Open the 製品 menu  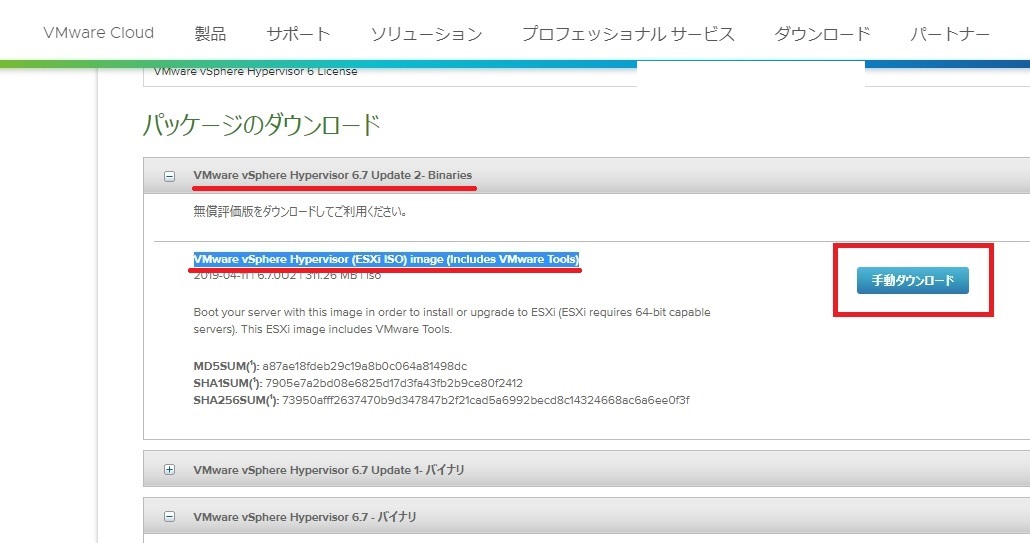[210, 33]
